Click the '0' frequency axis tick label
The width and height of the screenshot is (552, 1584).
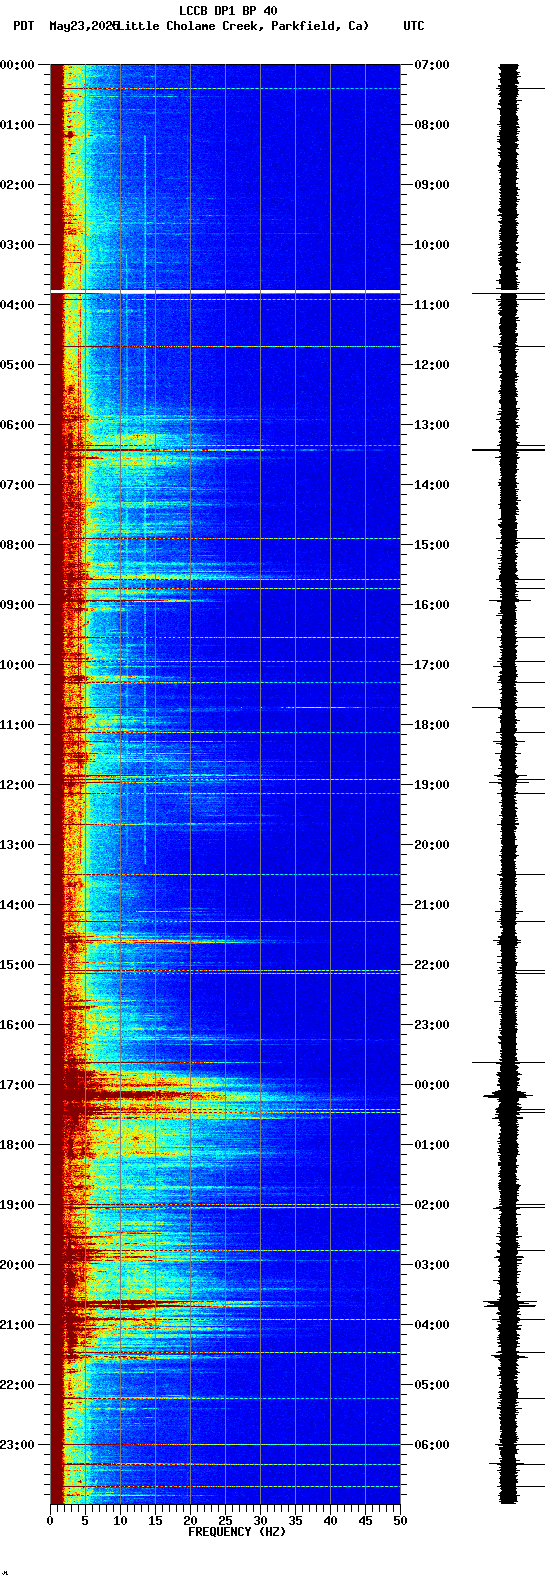pyautogui.click(x=50, y=1520)
